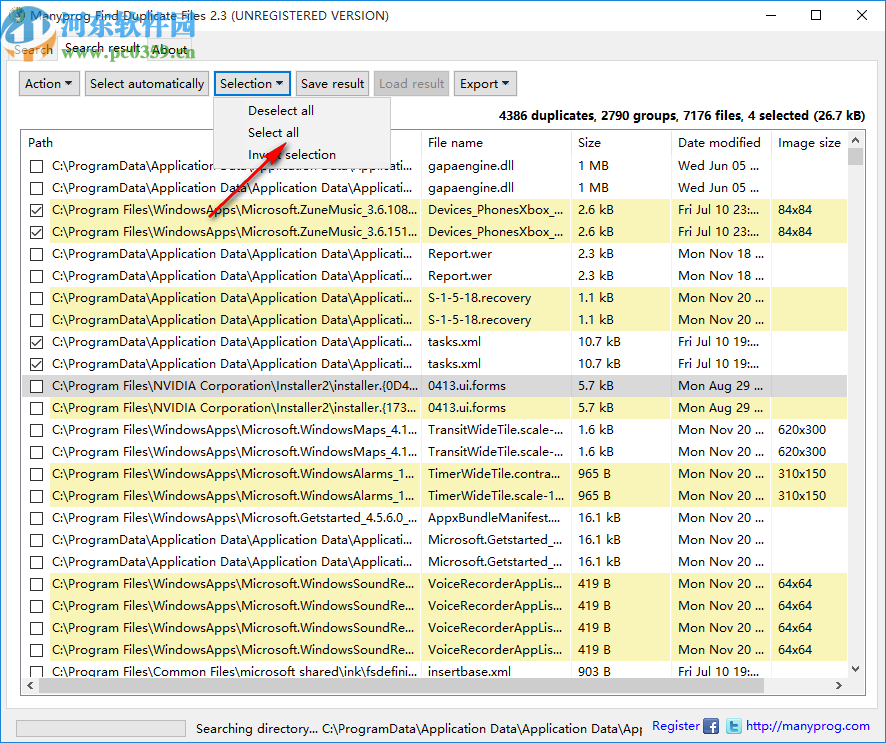886x743 pixels.
Task: Click the Manyprog application icon in title bar
Action: [17, 15]
